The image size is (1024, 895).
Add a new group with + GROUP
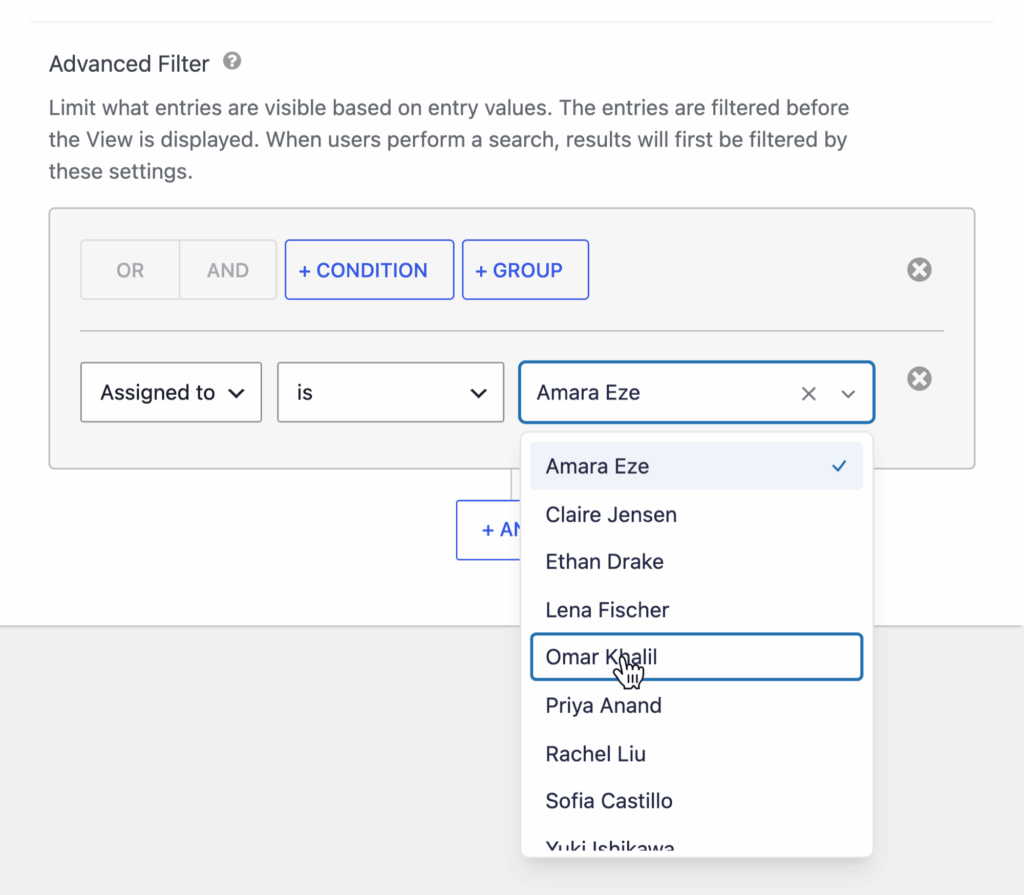[x=525, y=270]
